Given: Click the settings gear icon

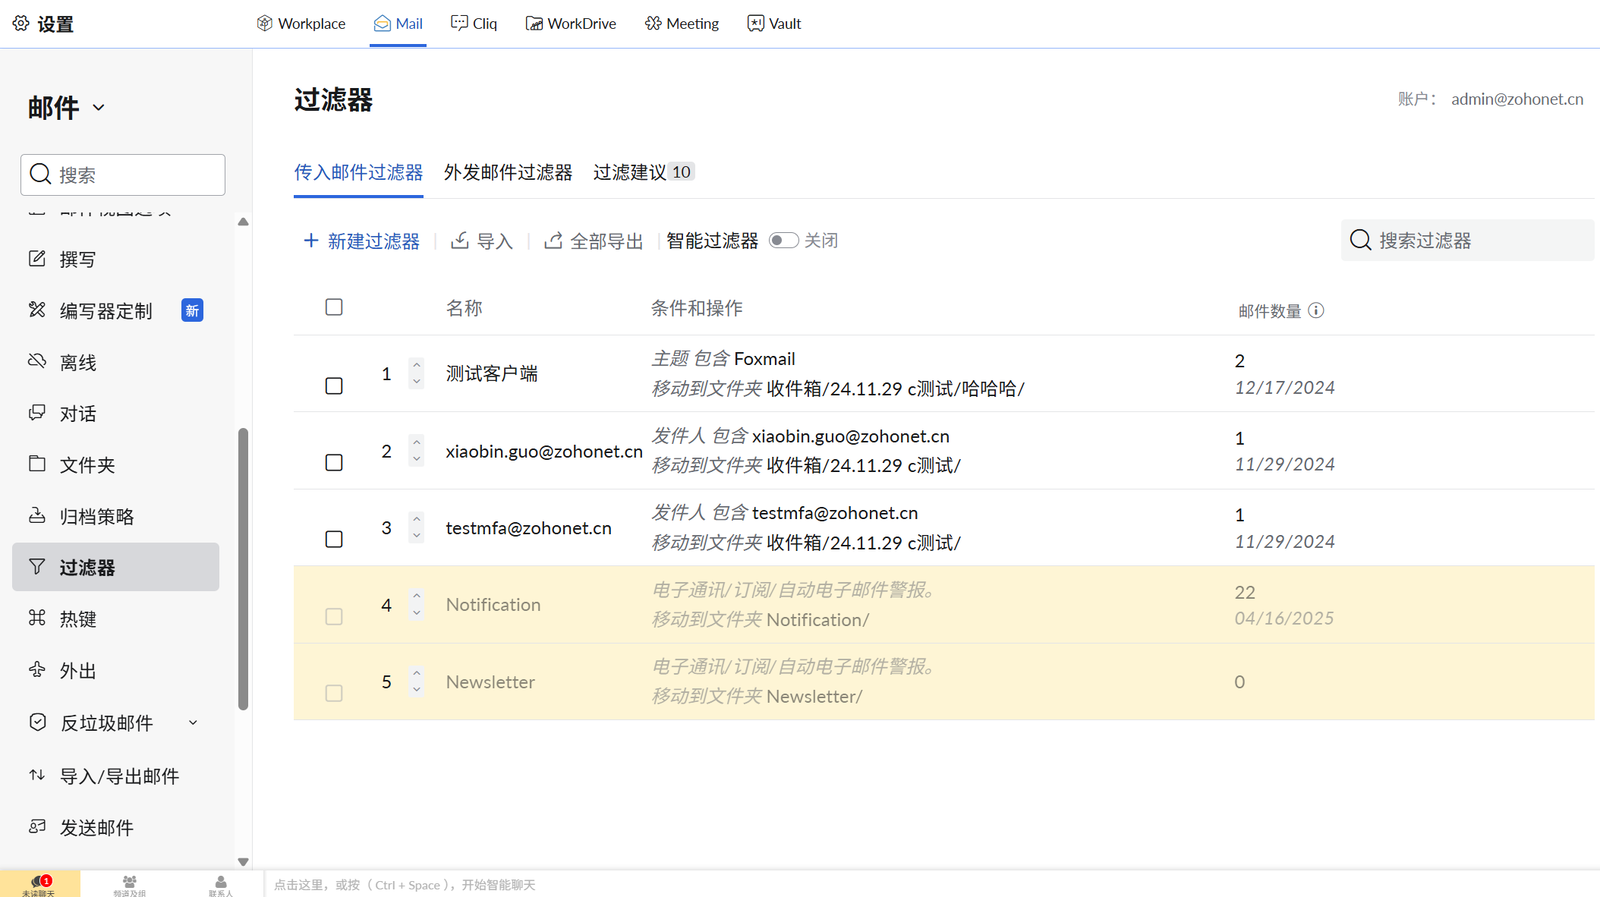Looking at the screenshot, I should (21, 23).
